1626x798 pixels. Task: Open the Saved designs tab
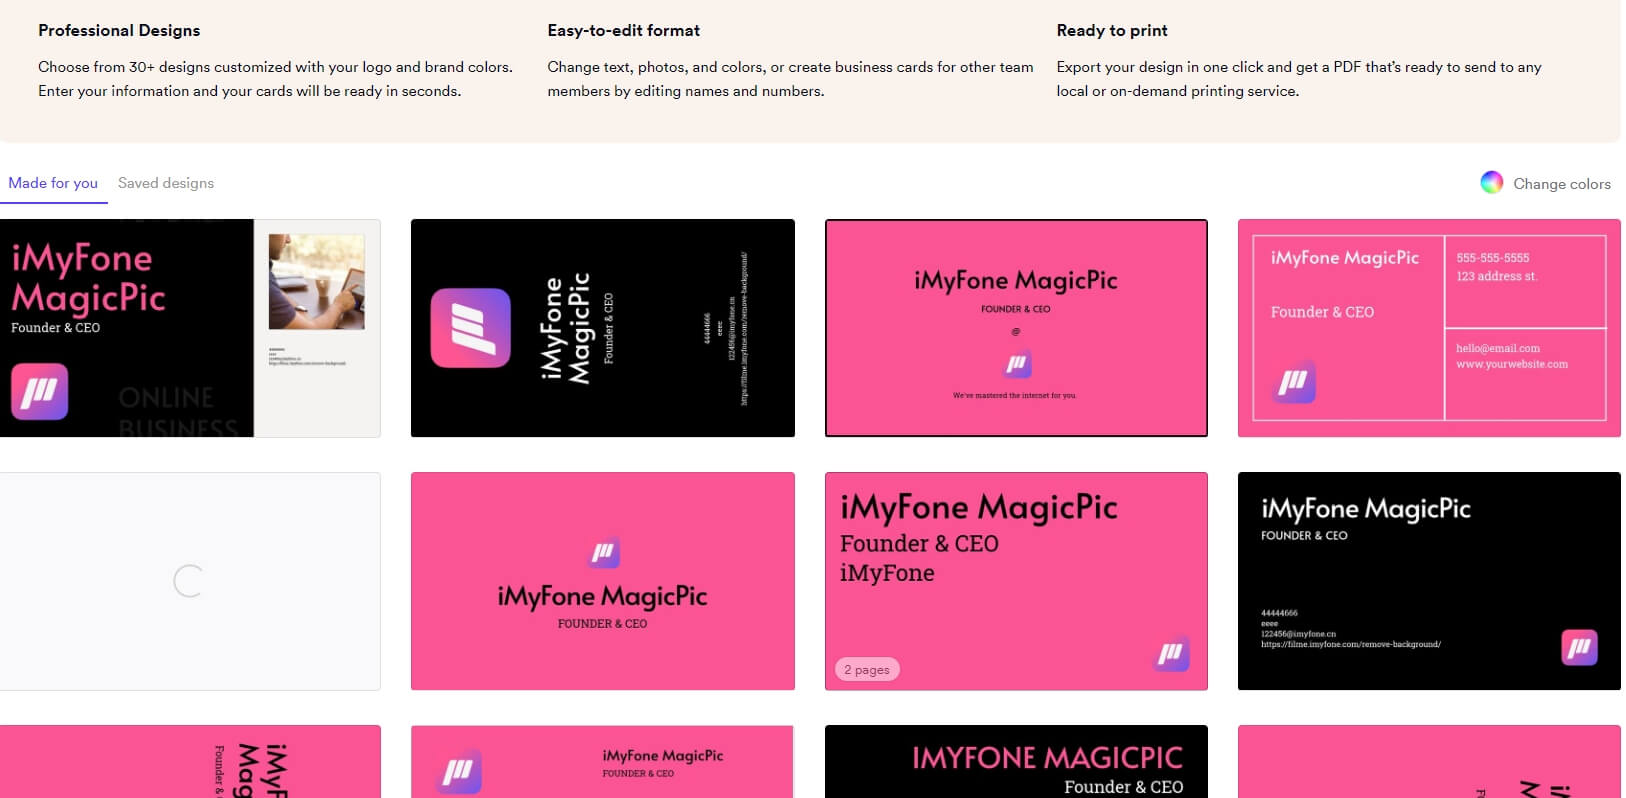coord(166,183)
